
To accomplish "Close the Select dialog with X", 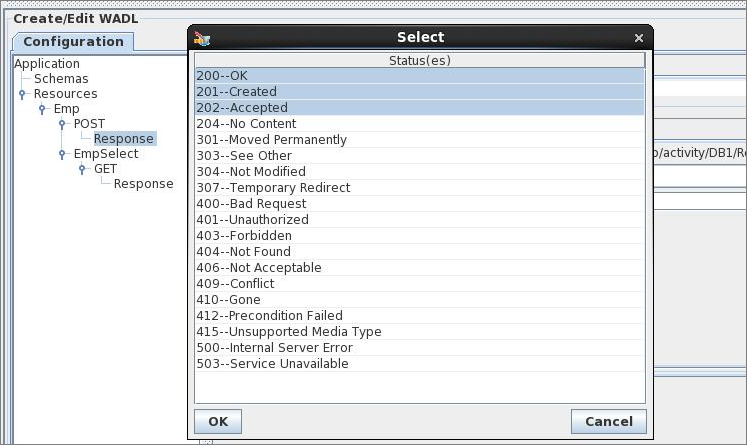I will [639, 38].
